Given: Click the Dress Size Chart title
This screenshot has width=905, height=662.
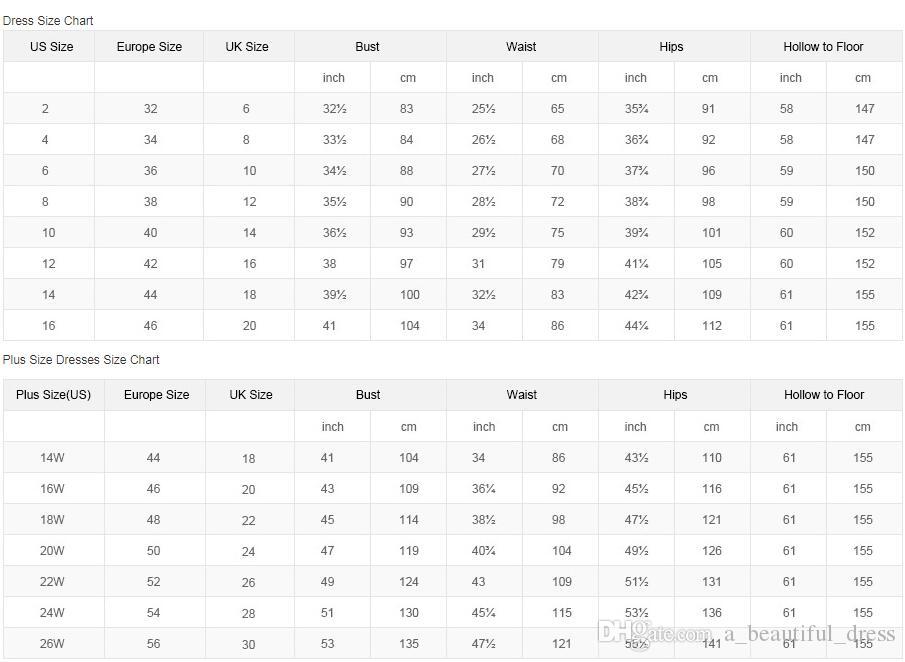Looking at the screenshot, I should click(48, 21).
